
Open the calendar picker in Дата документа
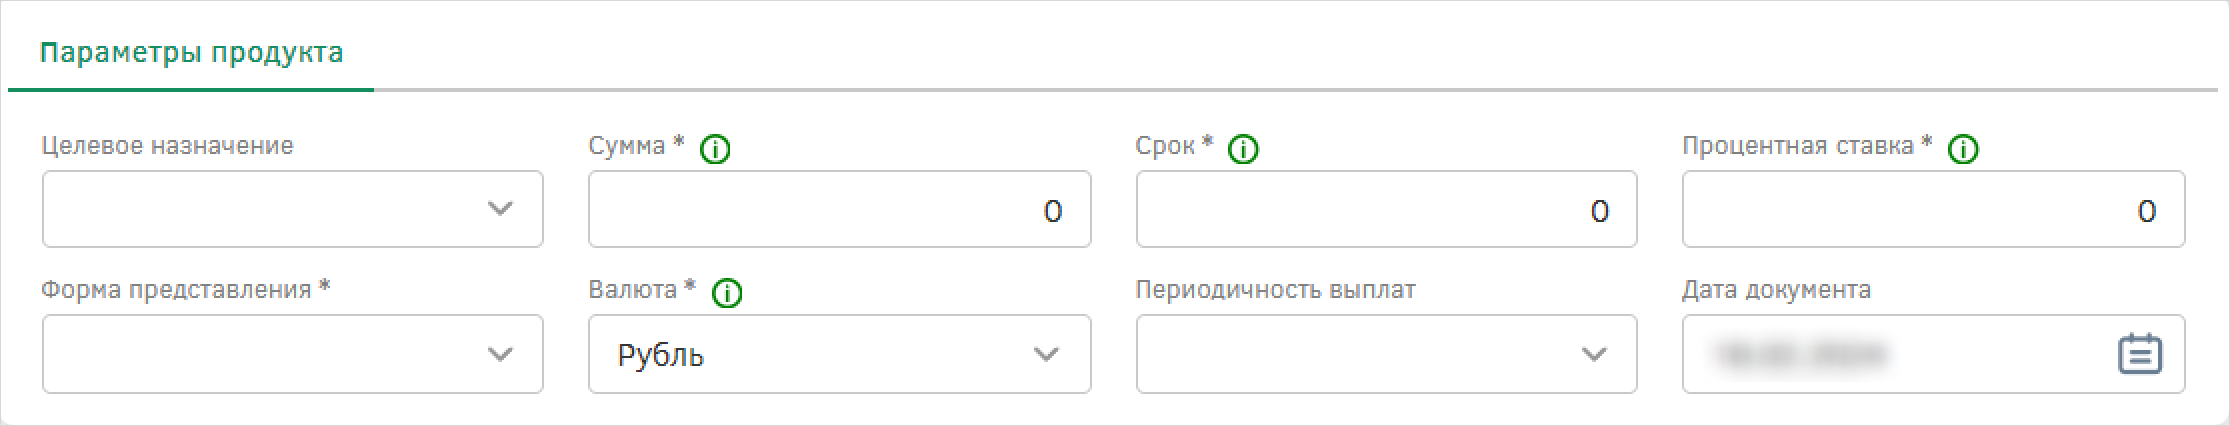click(2140, 354)
